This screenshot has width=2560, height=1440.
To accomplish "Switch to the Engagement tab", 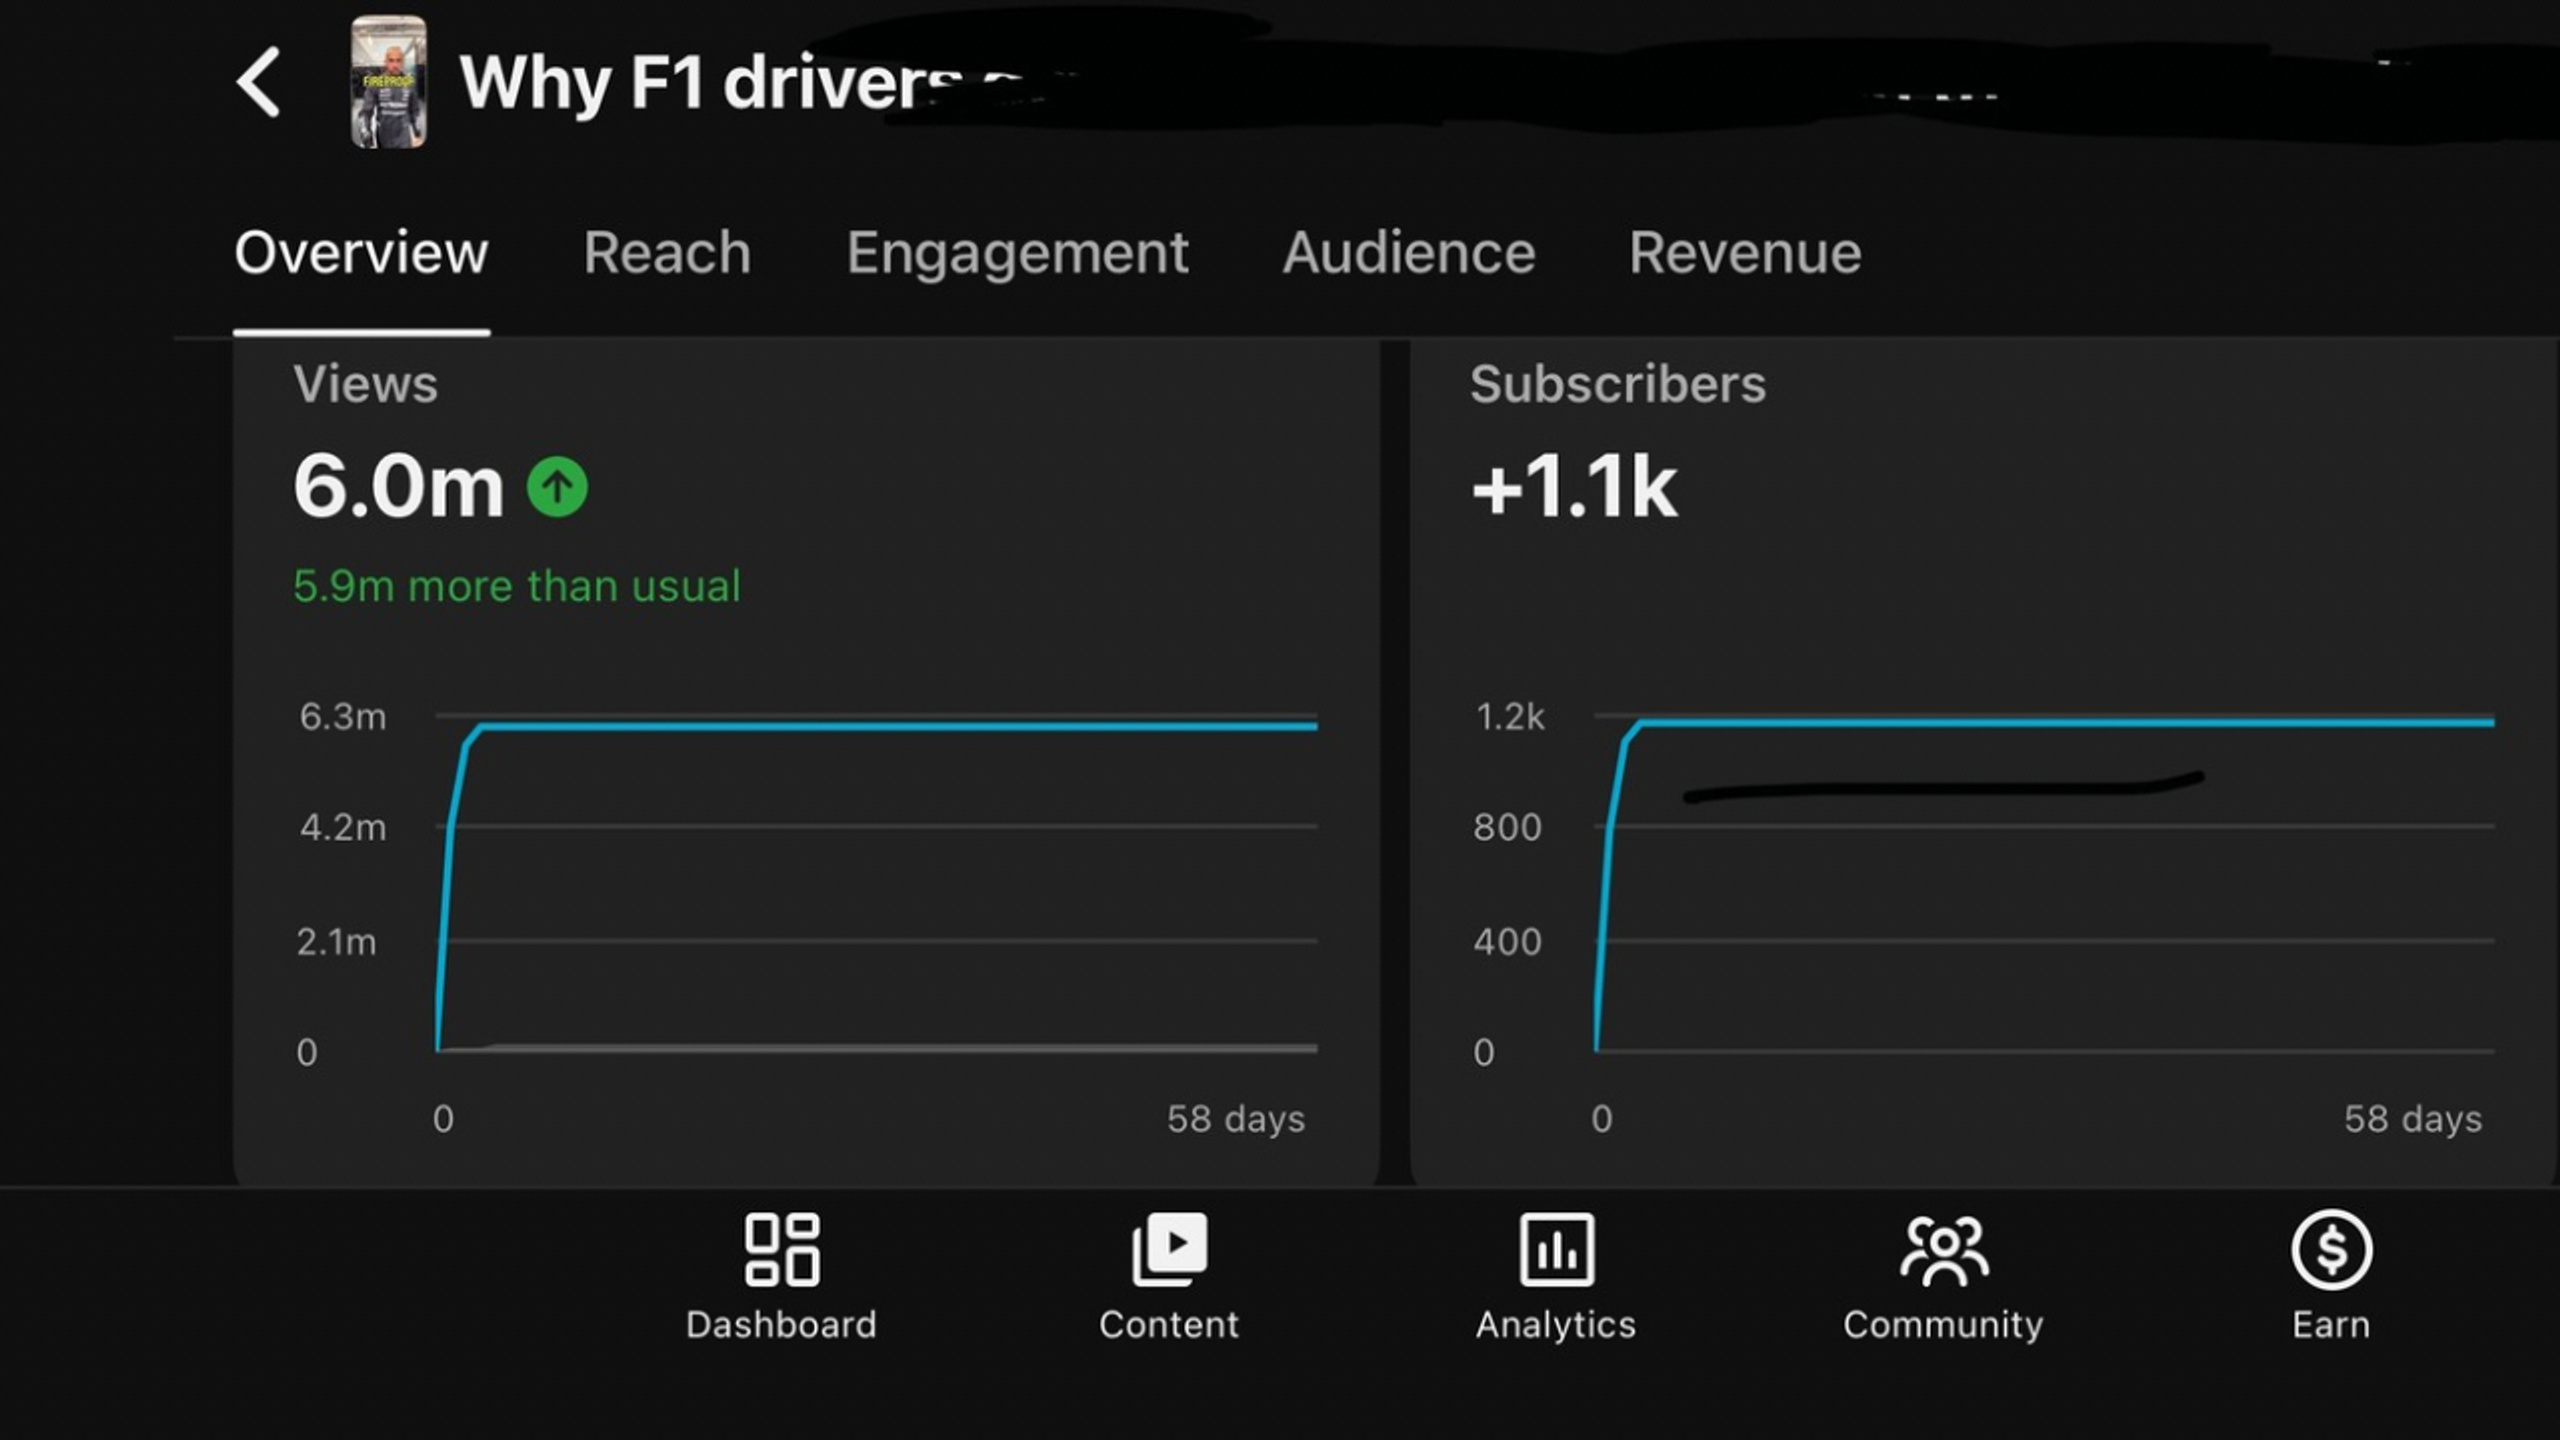I will tap(1017, 254).
